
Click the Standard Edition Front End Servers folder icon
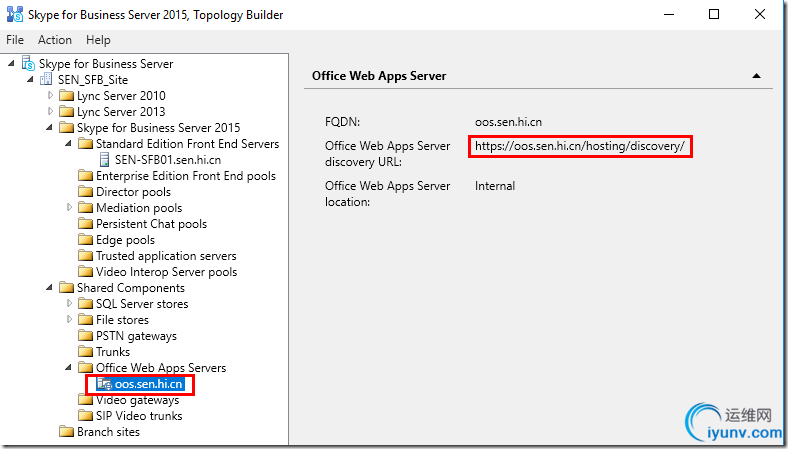pyautogui.click(x=85, y=144)
